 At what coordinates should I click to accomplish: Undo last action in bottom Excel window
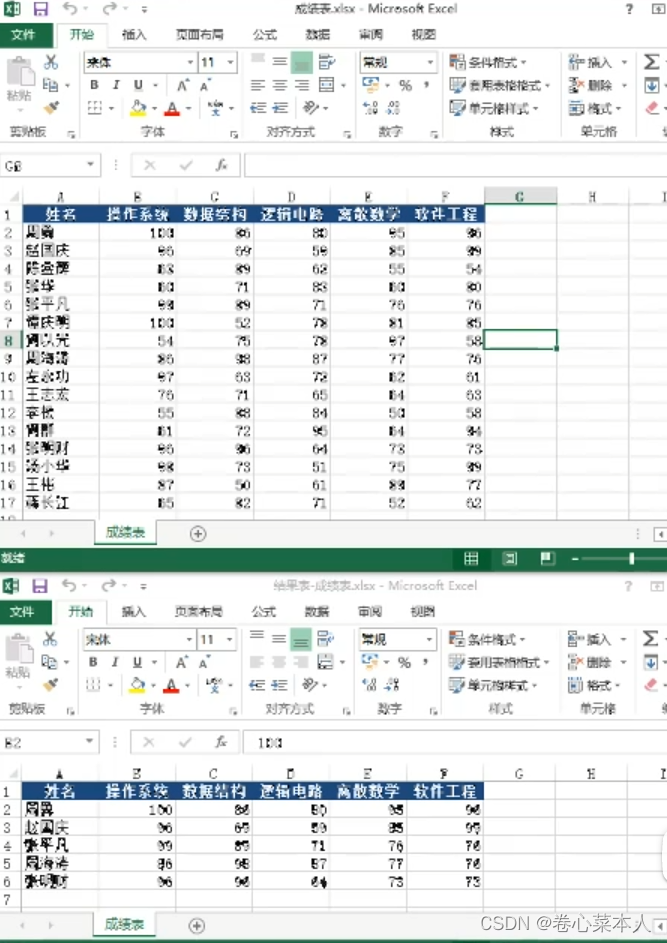pyautogui.click(x=69, y=585)
